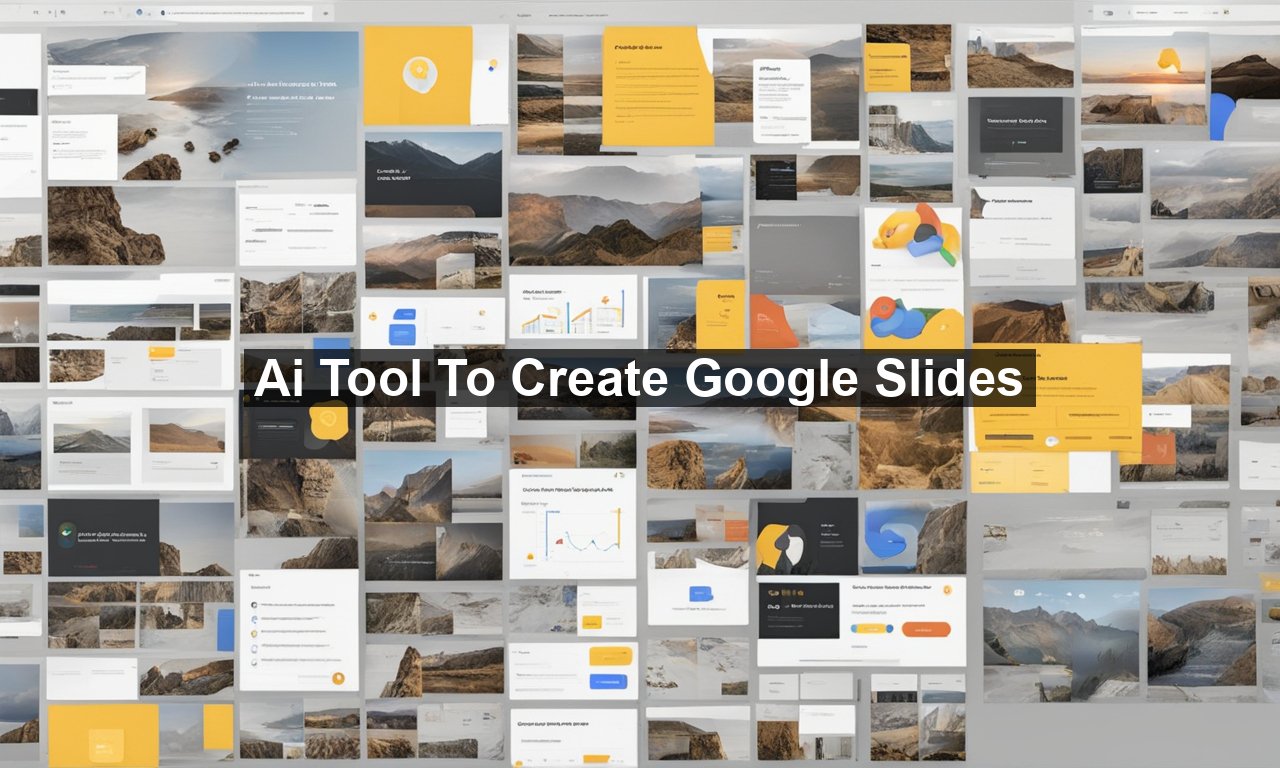Open the line graph slide thumbnail

click(x=573, y=523)
